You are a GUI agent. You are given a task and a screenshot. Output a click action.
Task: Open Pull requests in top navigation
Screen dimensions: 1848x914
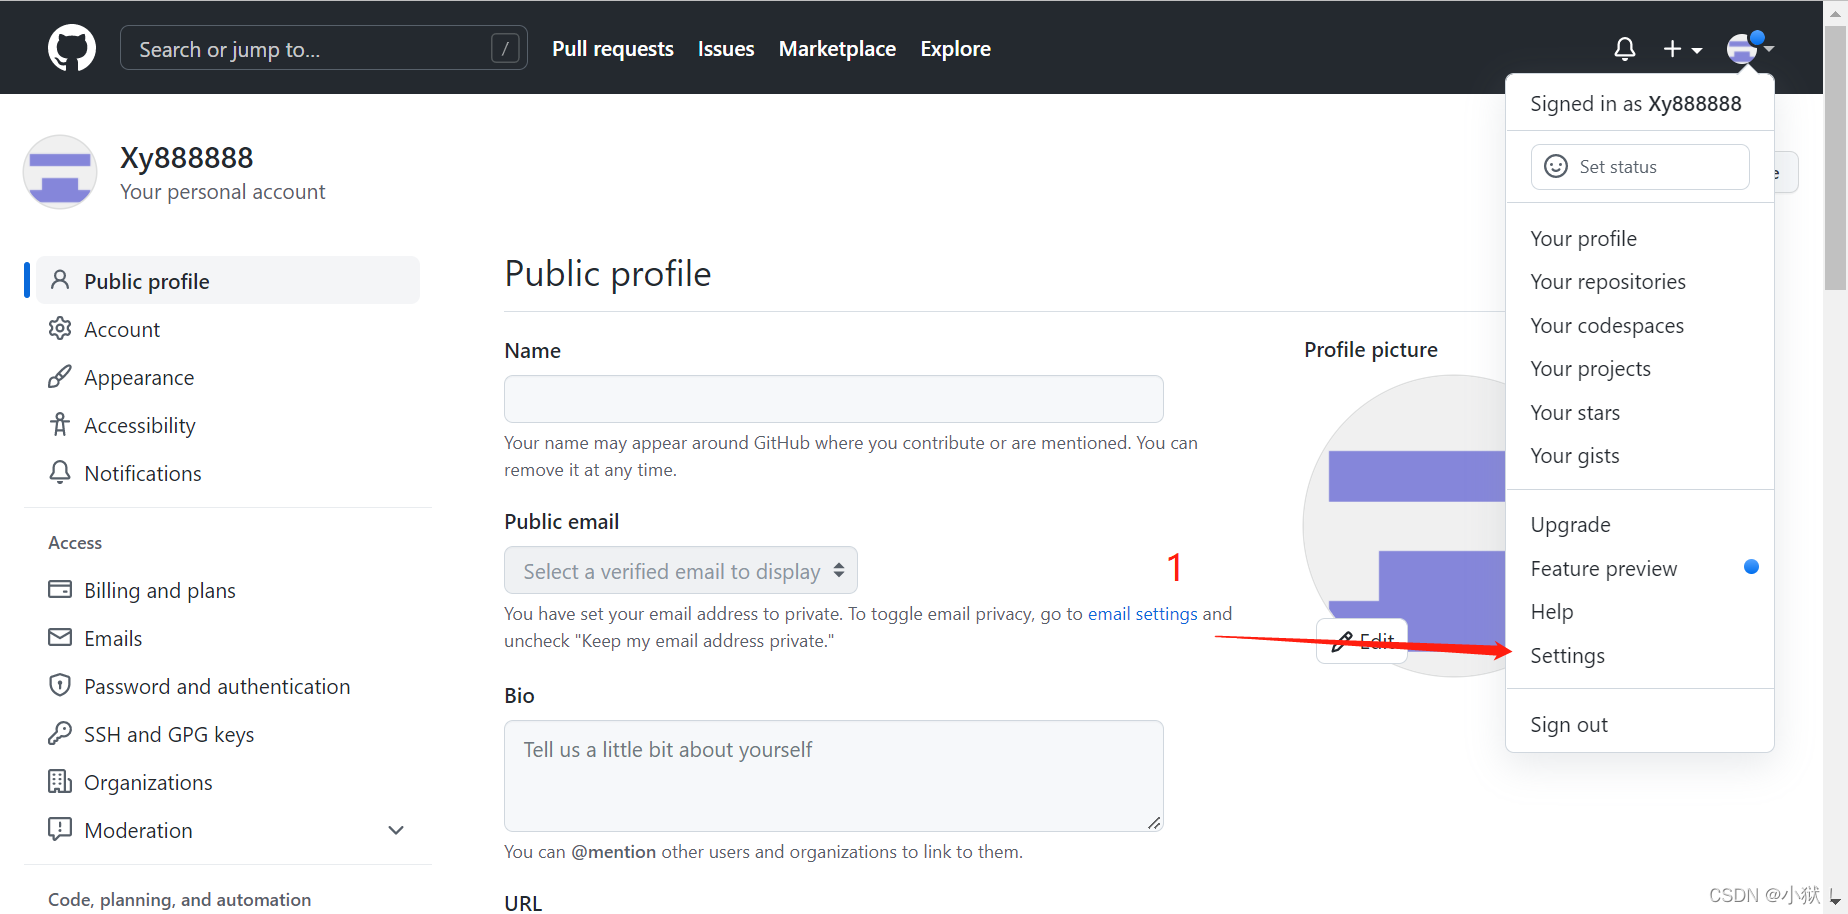point(613,48)
